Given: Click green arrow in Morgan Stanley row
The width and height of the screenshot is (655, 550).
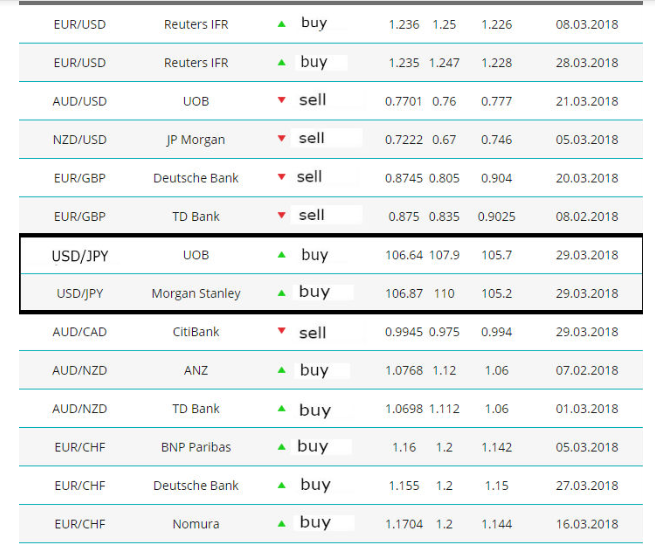Looking at the screenshot, I should (282, 293).
